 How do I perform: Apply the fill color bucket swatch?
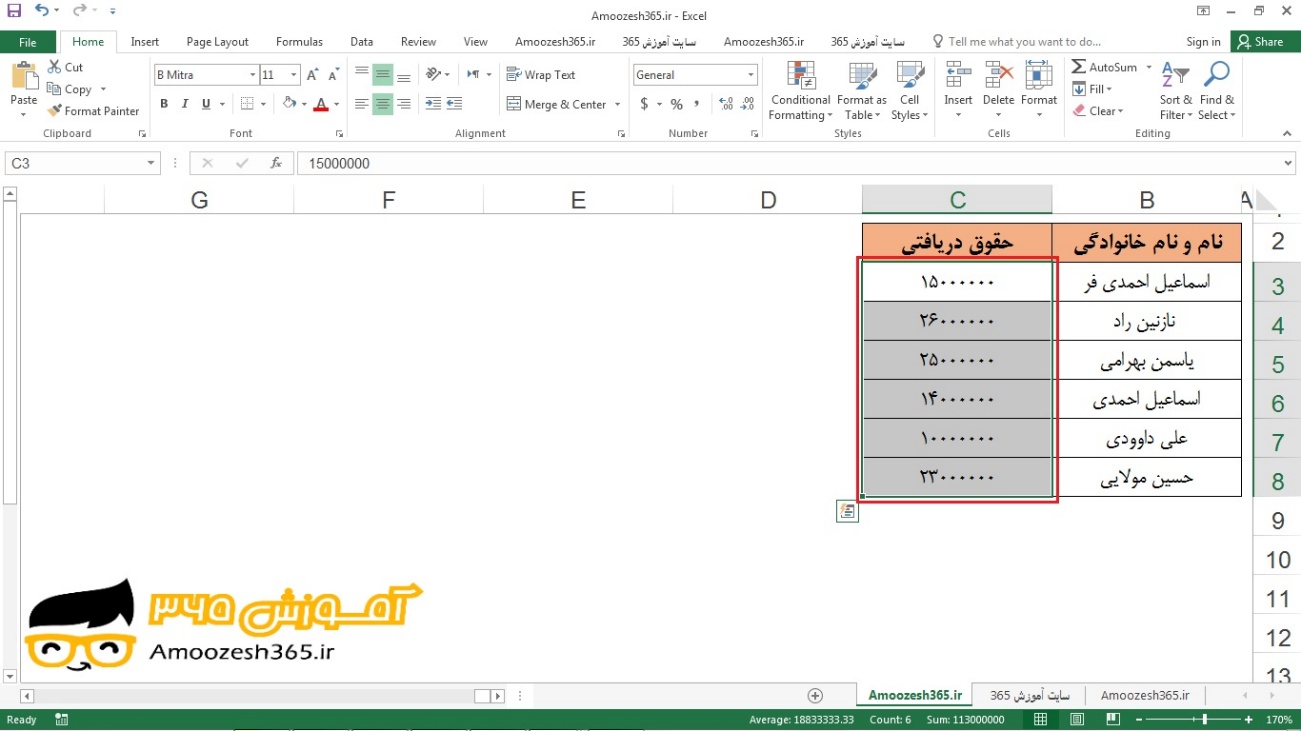tap(289, 104)
